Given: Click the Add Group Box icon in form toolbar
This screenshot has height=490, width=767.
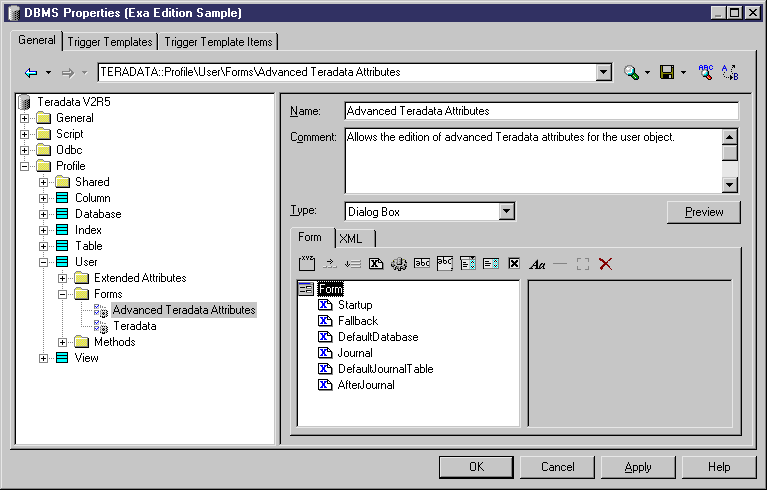Looking at the screenshot, I should [307, 264].
